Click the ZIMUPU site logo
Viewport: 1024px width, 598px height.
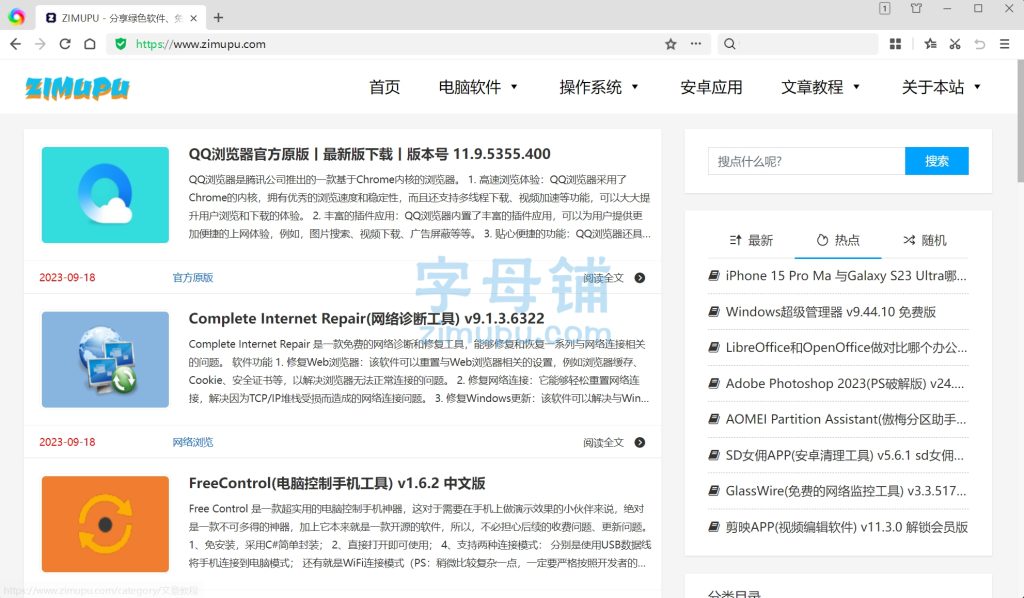pyautogui.click(x=77, y=87)
